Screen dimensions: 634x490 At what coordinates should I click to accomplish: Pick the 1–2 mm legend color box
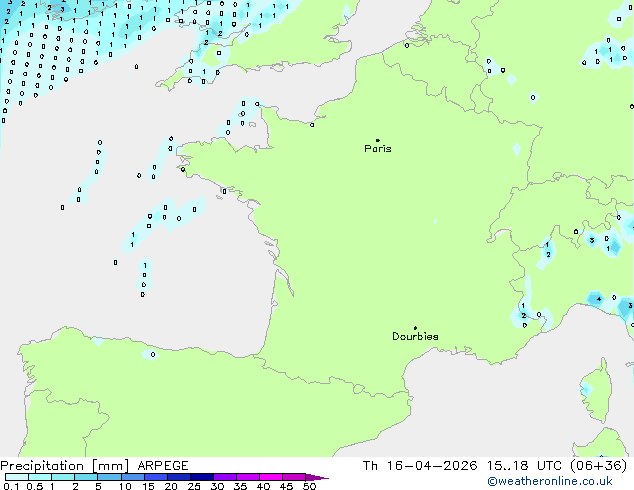[x=63, y=477]
